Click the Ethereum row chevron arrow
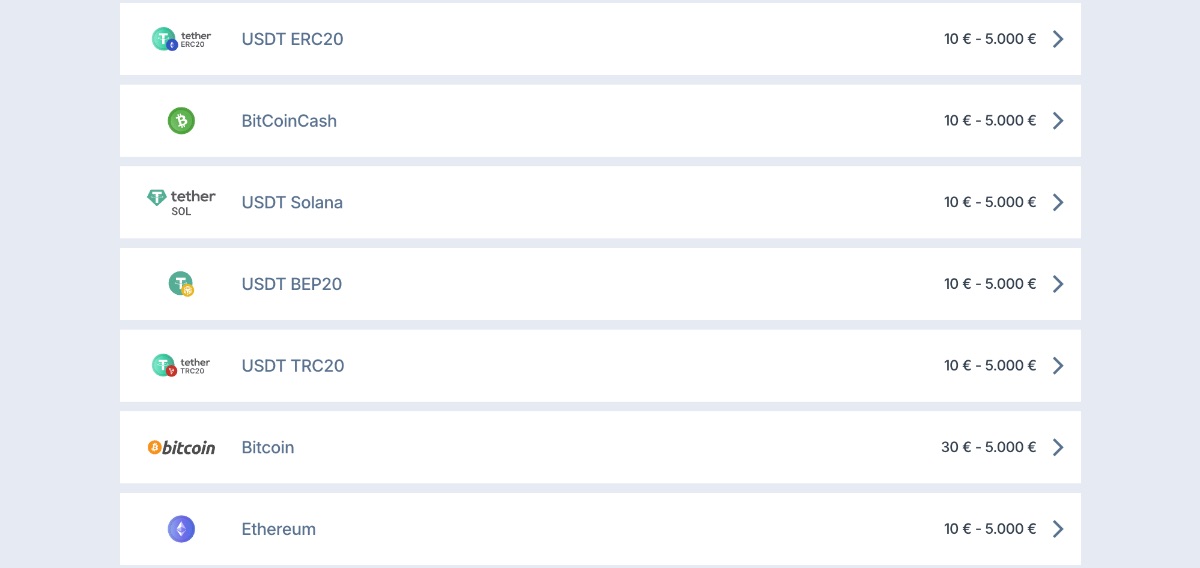The height and width of the screenshot is (568, 1200). [x=1058, y=529]
